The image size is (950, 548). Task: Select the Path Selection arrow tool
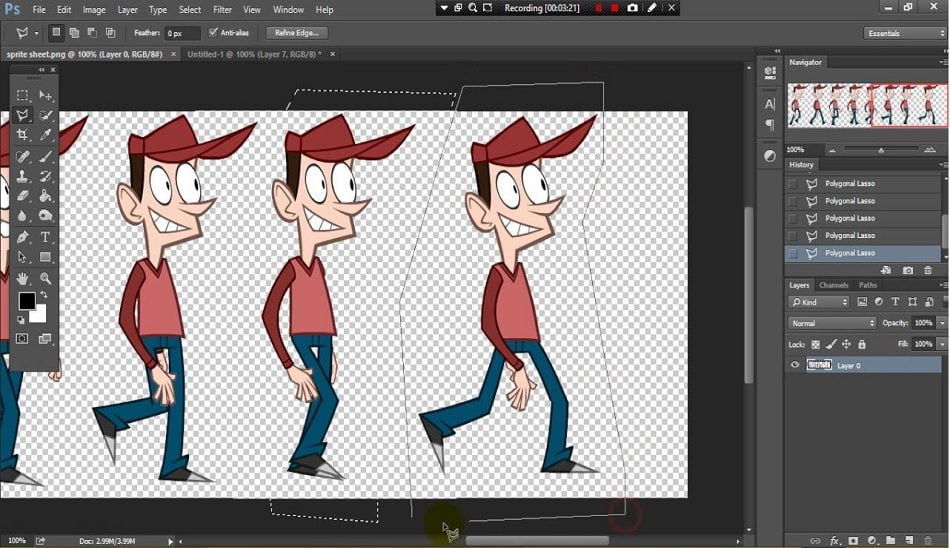coord(22,257)
